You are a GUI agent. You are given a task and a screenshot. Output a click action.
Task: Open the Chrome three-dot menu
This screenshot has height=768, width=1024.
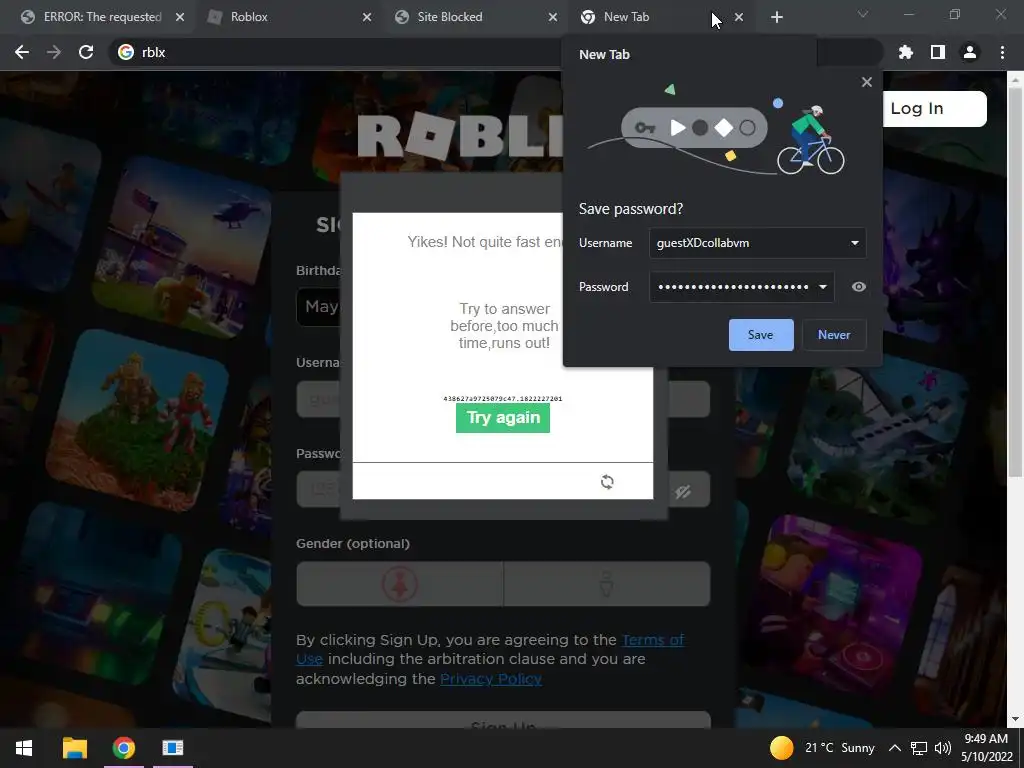tap(1002, 52)
